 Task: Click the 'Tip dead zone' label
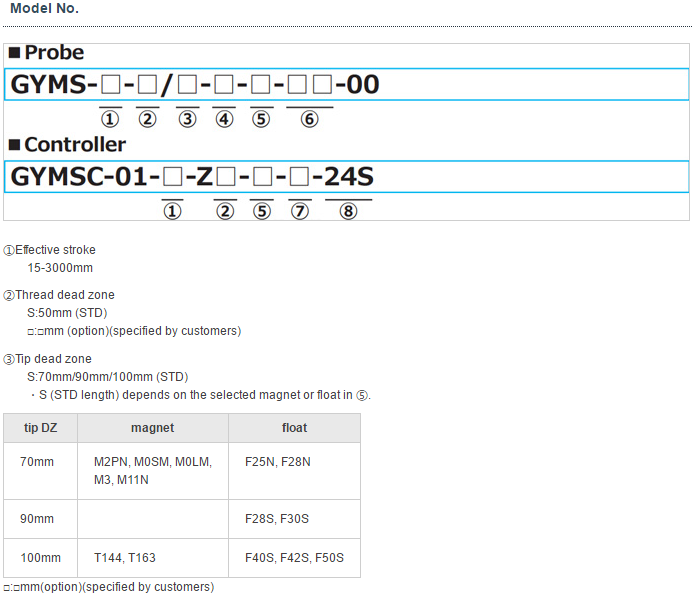pyautogui.click(x=53, y=358)
